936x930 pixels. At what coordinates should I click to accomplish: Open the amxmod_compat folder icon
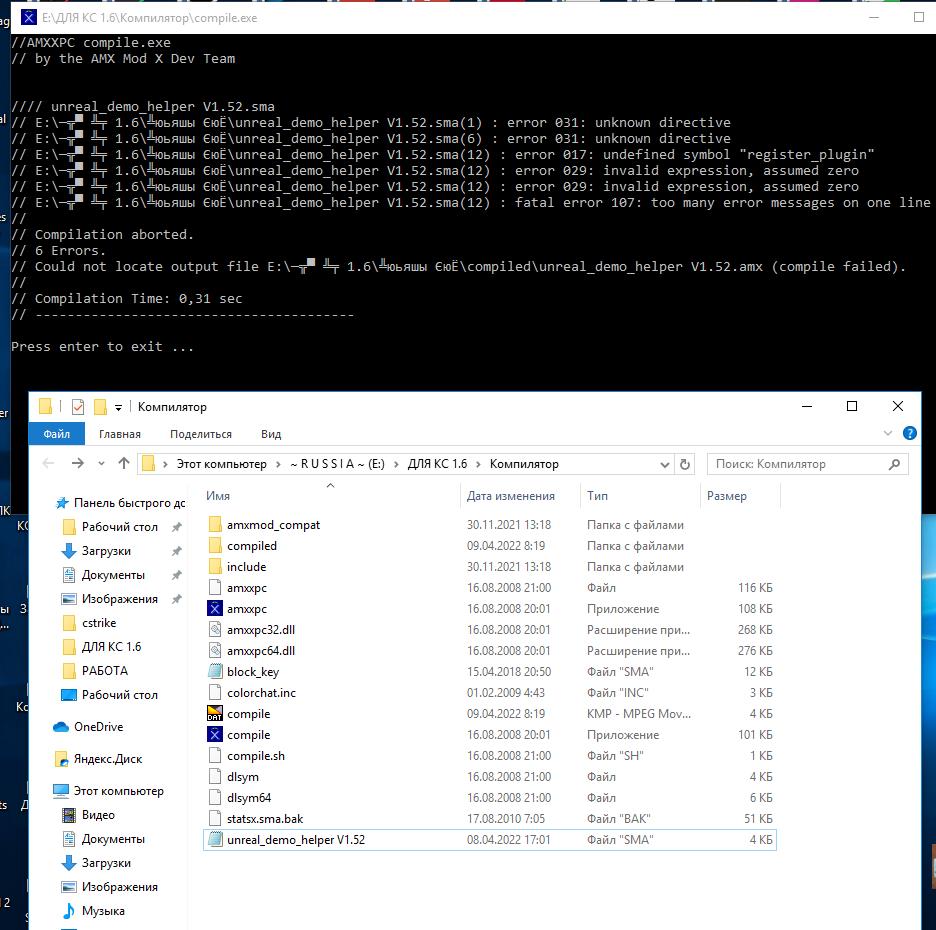[x=215, y=525]
